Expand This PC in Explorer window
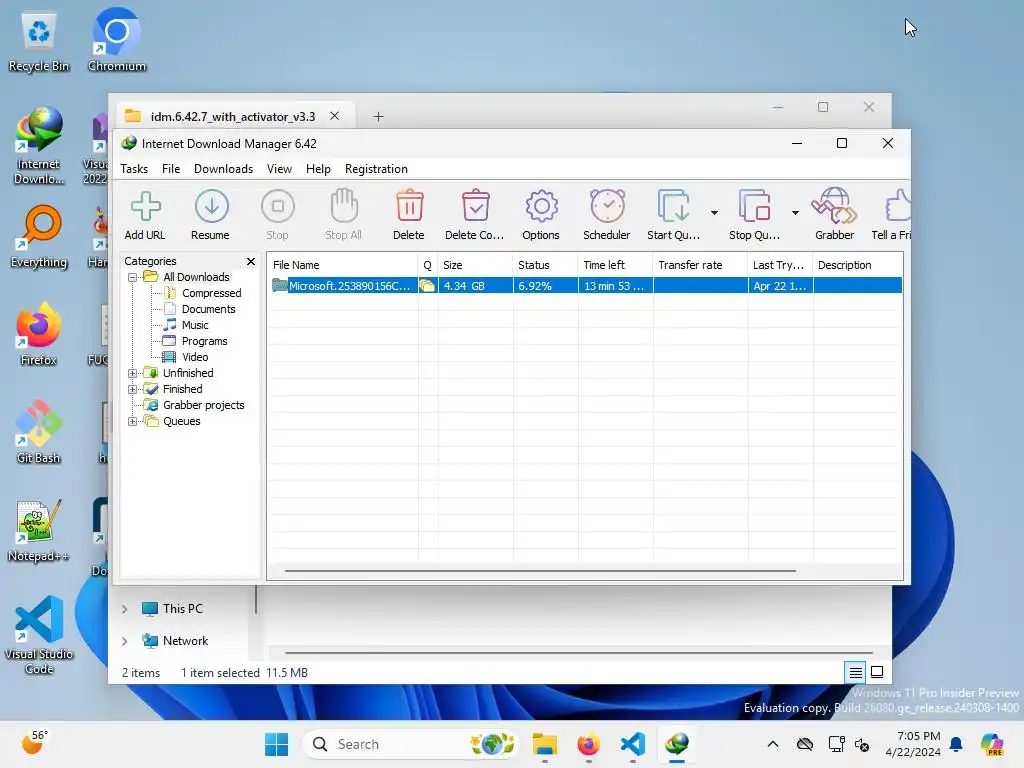Viewport: 1024px width, 768px height. 125,609
